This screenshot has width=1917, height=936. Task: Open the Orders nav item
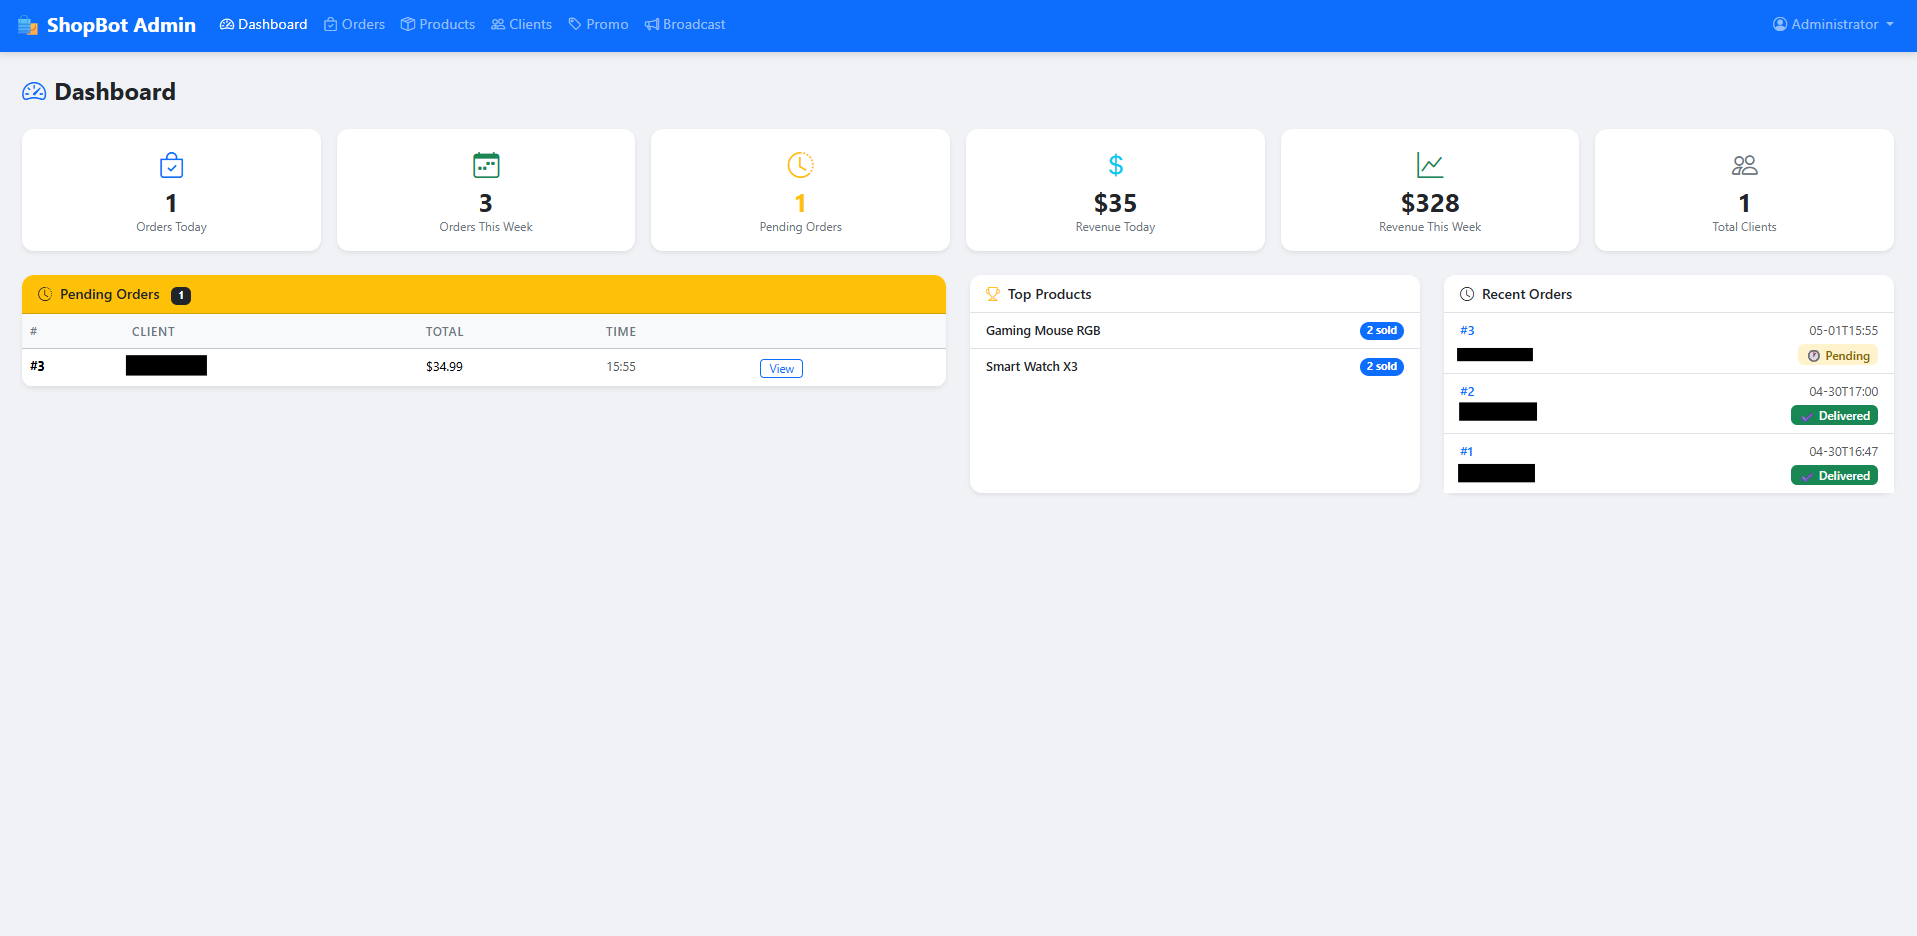pos(355,24)
